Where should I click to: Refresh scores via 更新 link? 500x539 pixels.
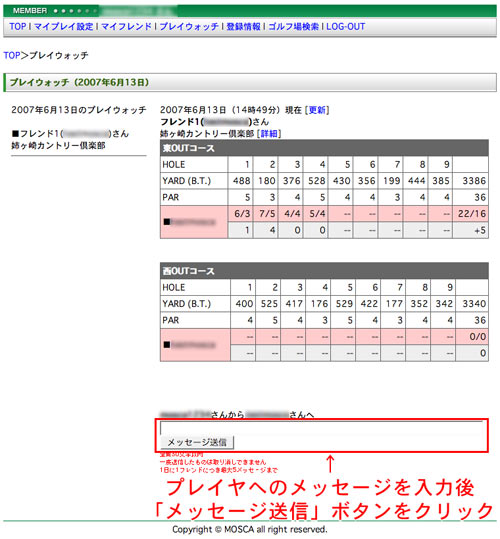pyautogui.click(x=317, y=110)
